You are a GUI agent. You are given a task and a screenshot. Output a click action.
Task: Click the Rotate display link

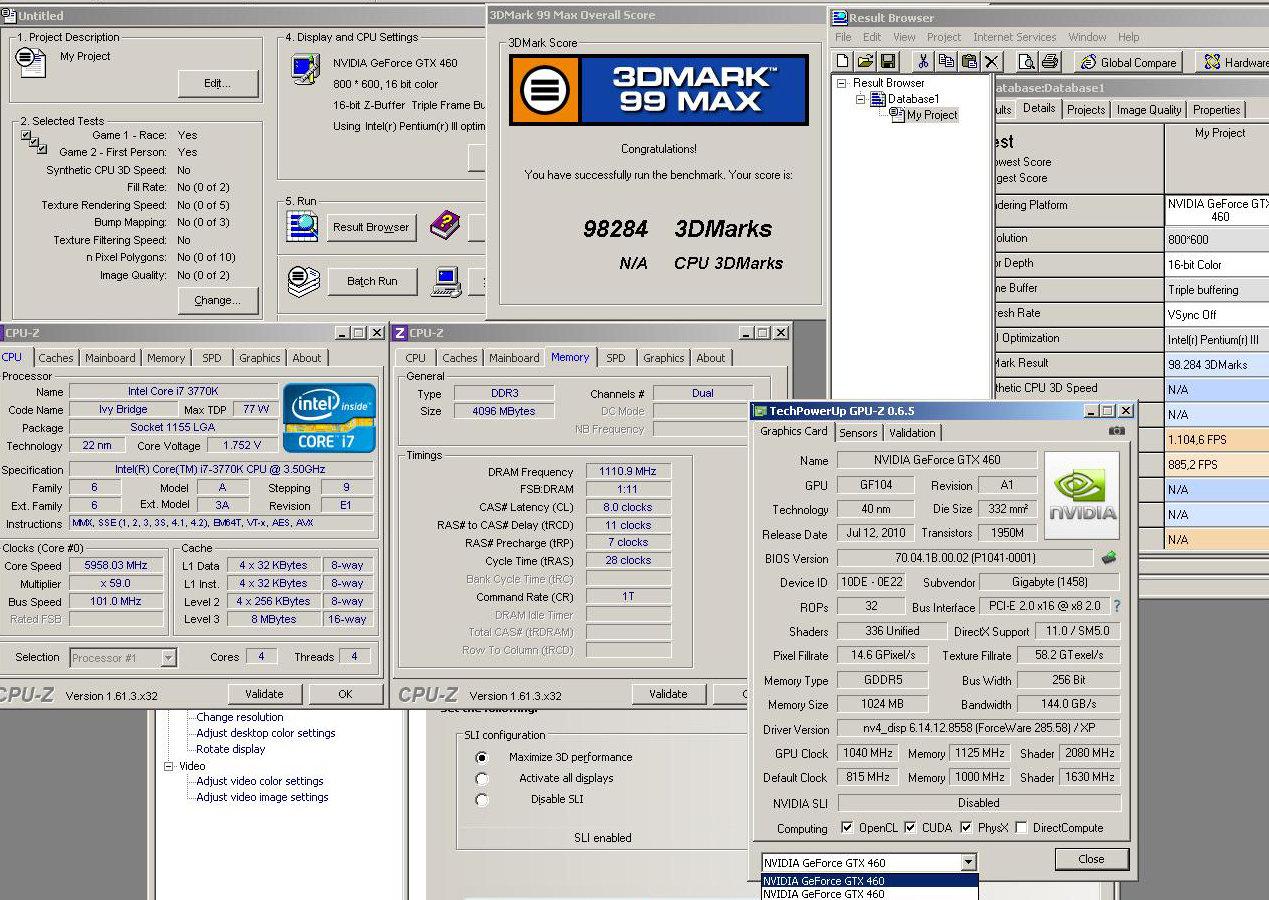pyautogui.click(x=231, y=749)
